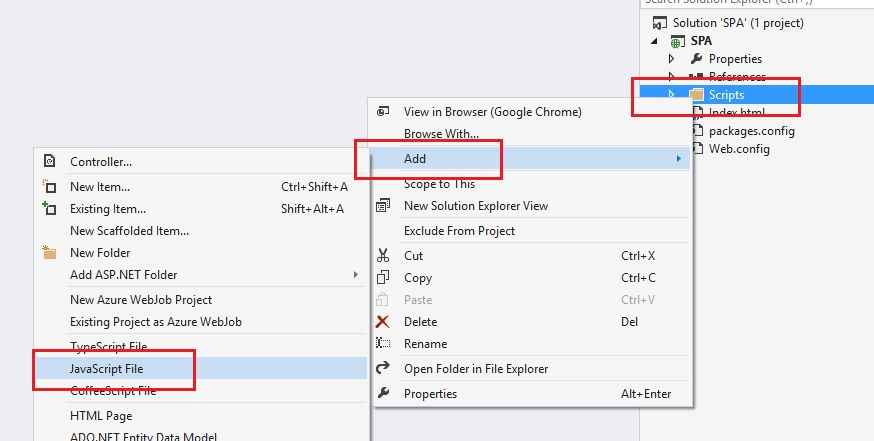This screenshot has width=874, height=441.
Task: Open Web.config file in tree
Action: [739, 149]
